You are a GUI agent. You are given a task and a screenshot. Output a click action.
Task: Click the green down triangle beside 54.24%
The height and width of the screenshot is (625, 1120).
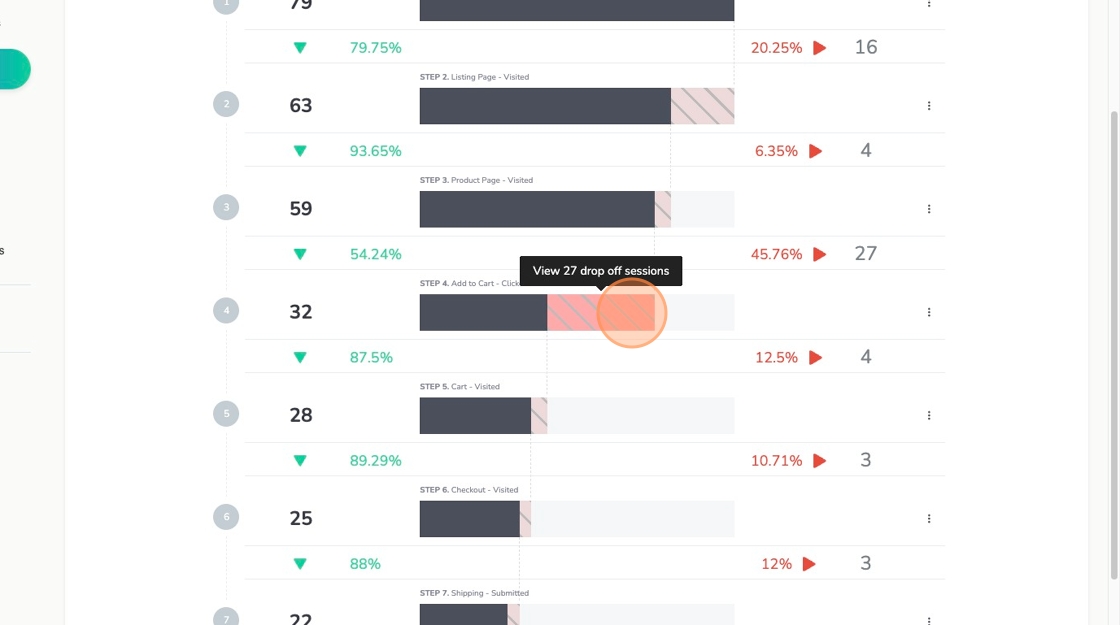pyautogui.click(x=299, y=254)
